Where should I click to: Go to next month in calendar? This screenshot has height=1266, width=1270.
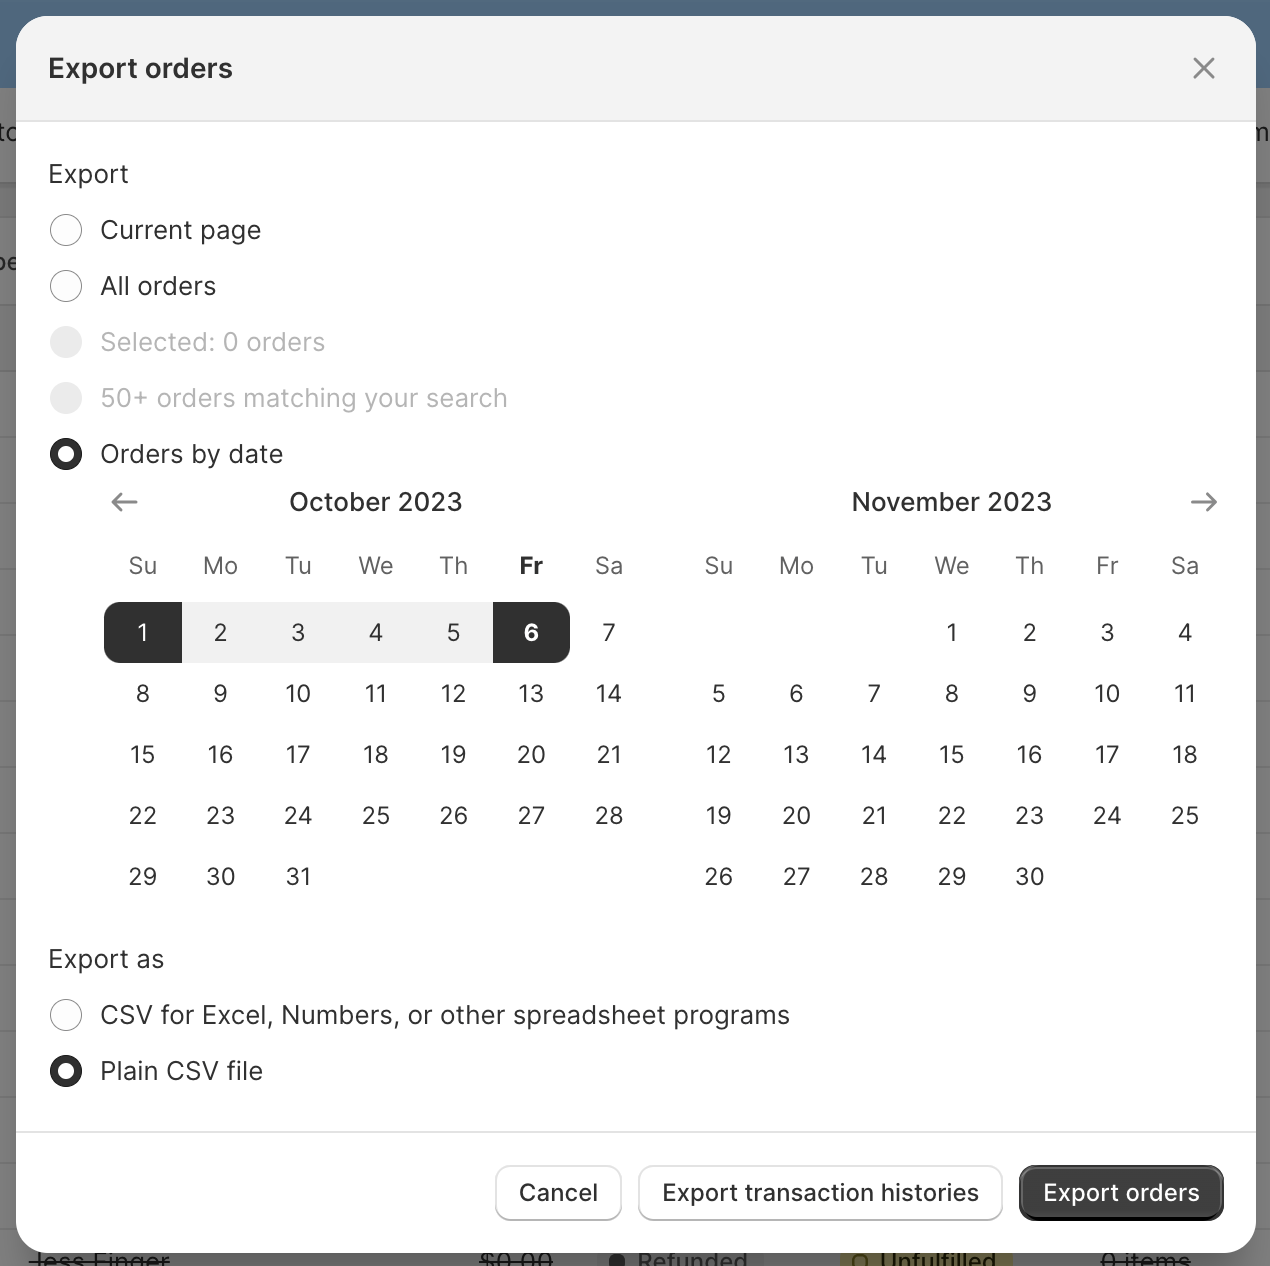[1203, 502]
